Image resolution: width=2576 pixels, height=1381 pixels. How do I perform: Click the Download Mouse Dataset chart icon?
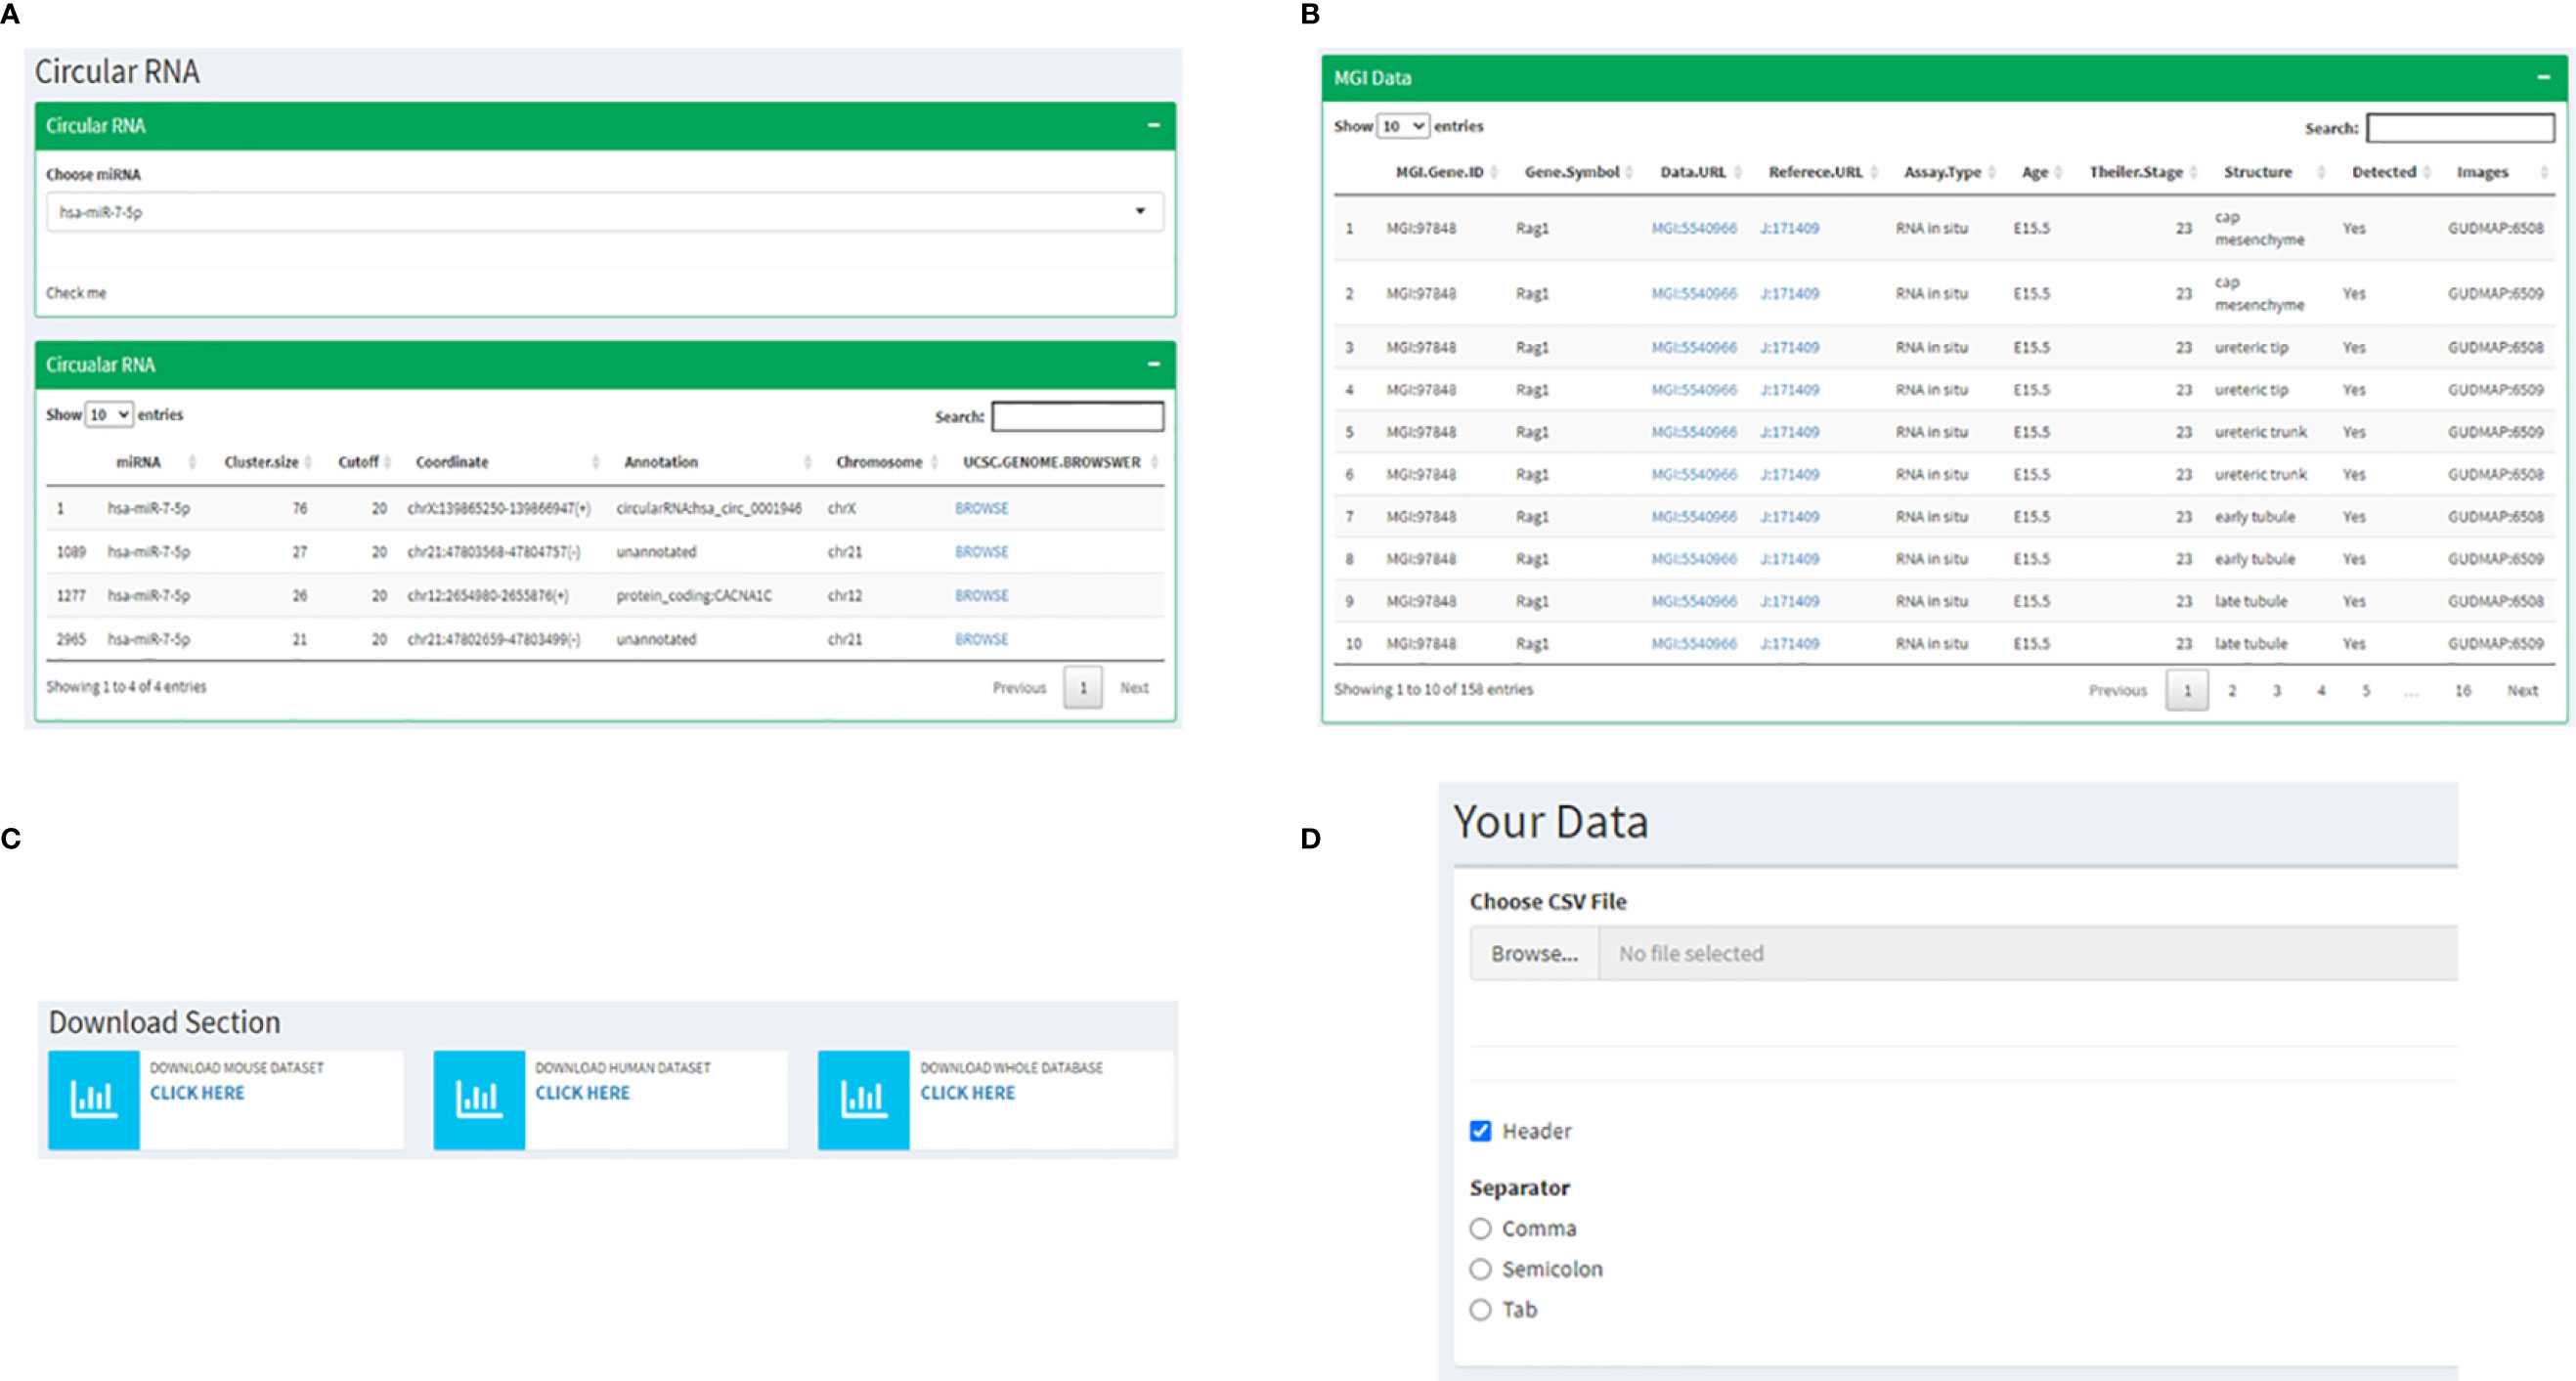(x=94, y=1099)
